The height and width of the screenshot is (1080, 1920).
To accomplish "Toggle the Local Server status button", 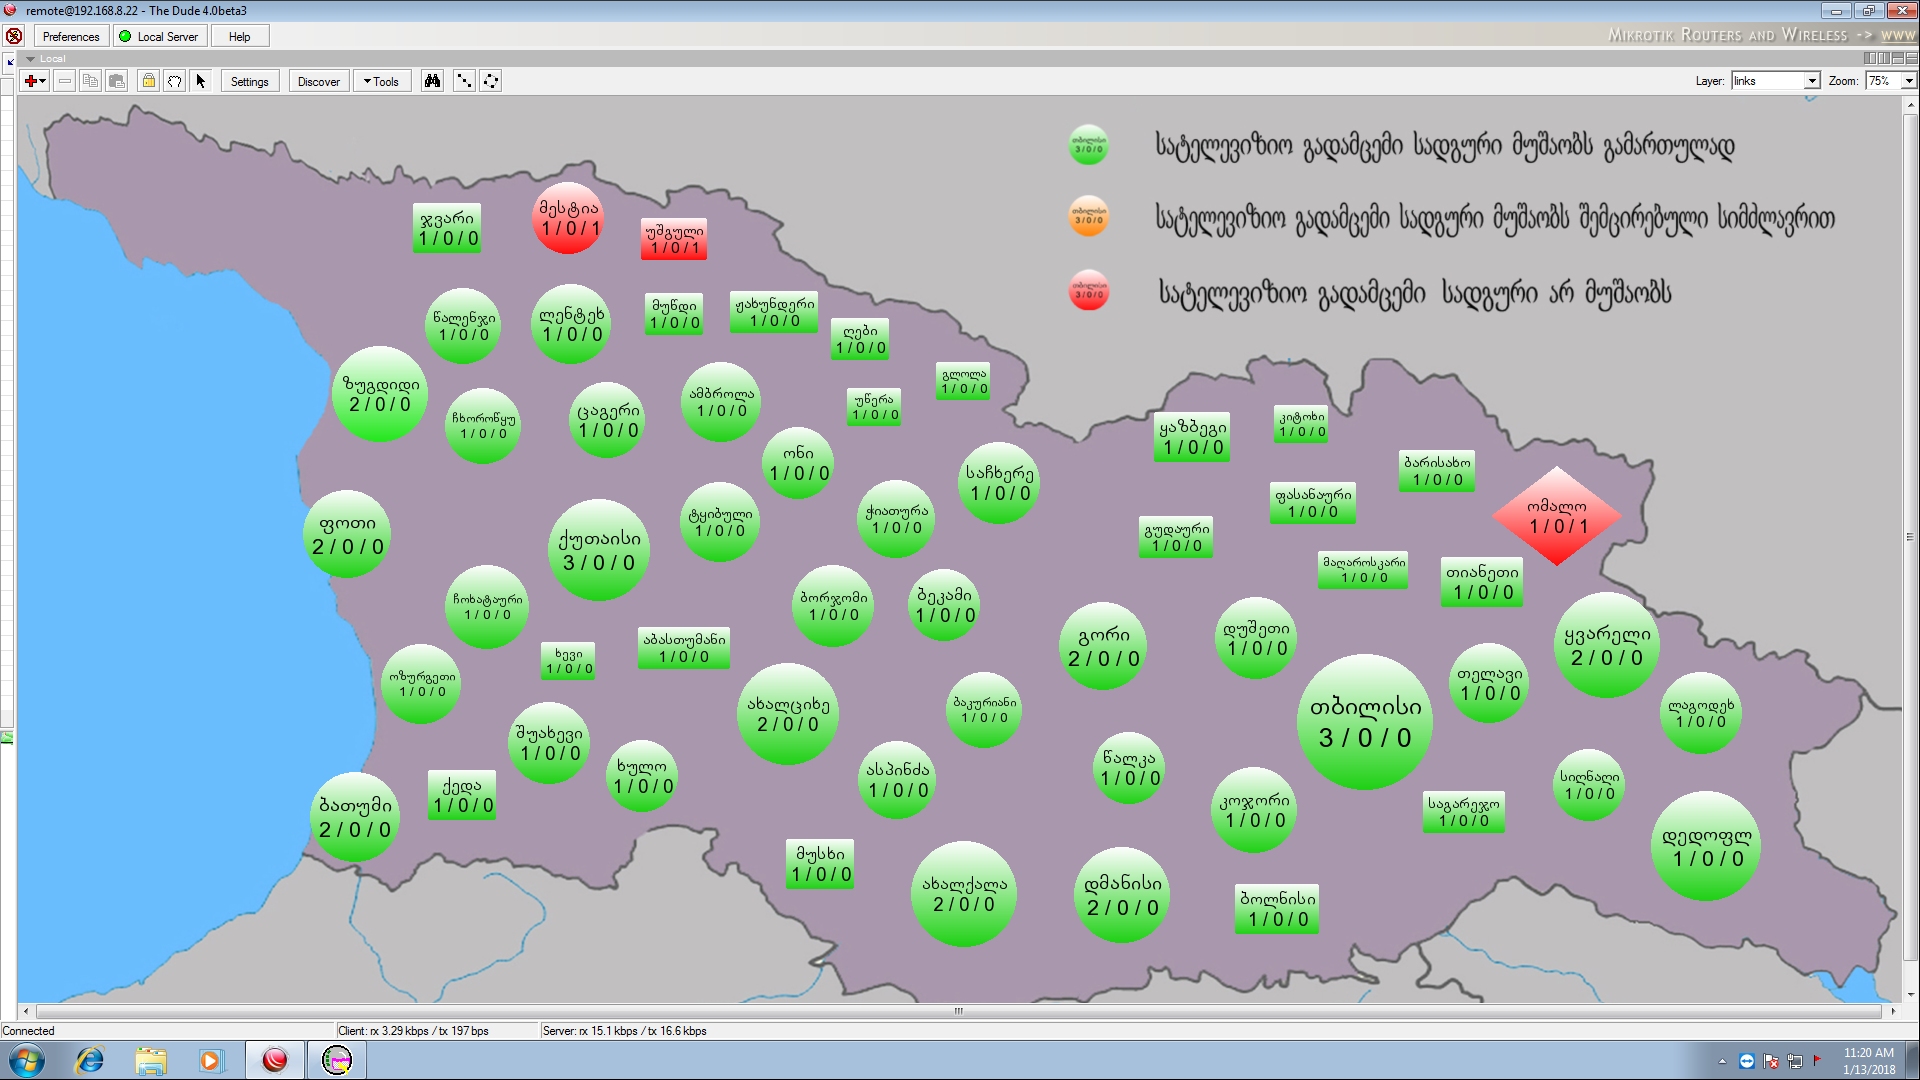I will click(x=159, y=36).
